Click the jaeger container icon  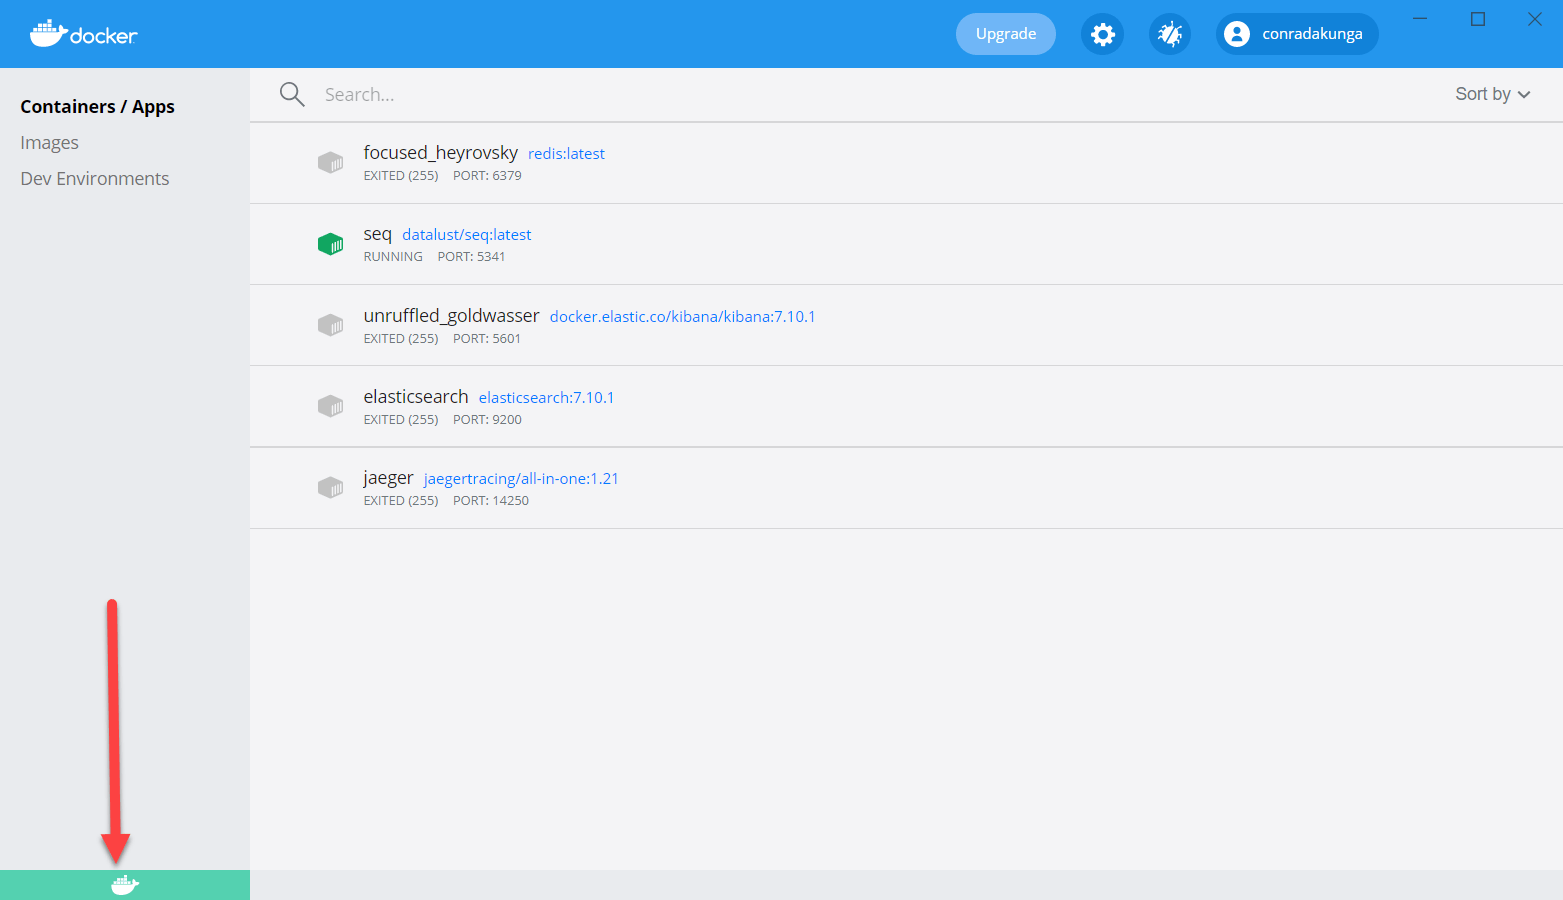pos(330,487)
